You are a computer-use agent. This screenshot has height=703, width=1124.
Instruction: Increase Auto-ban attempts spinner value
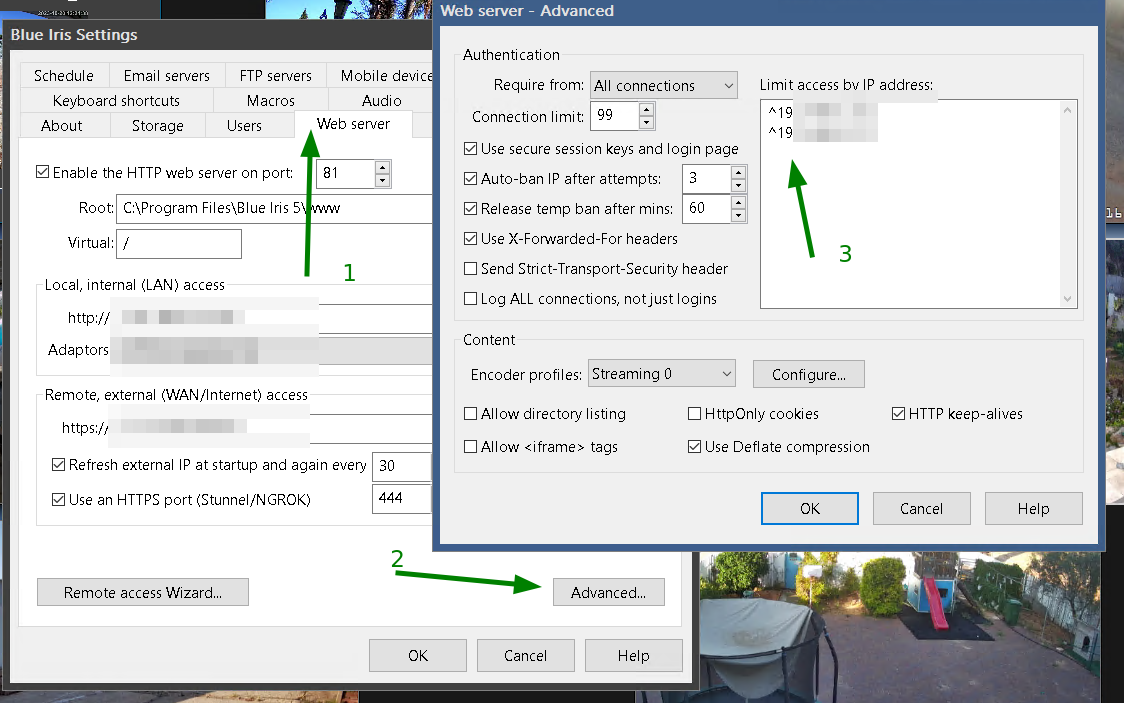tap(738, 172)
